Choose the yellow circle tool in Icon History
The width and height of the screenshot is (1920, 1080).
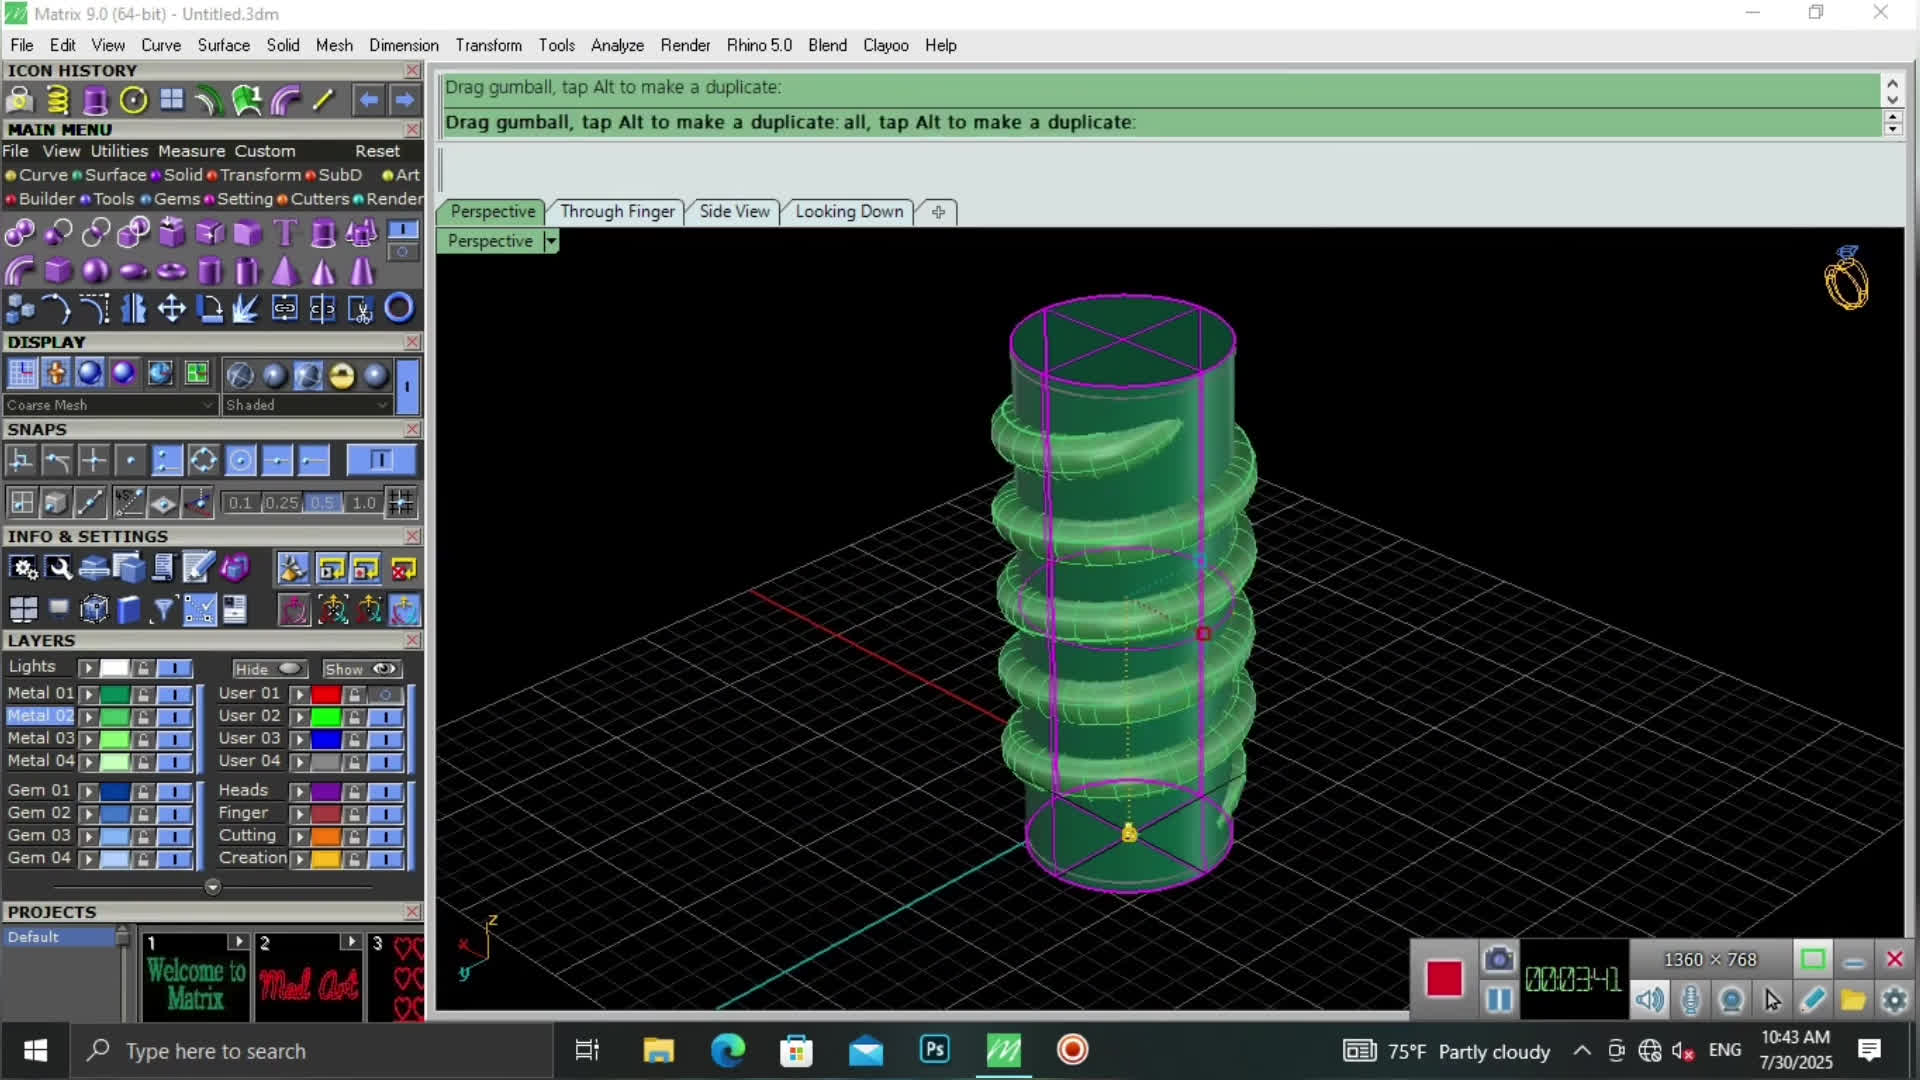133,100
